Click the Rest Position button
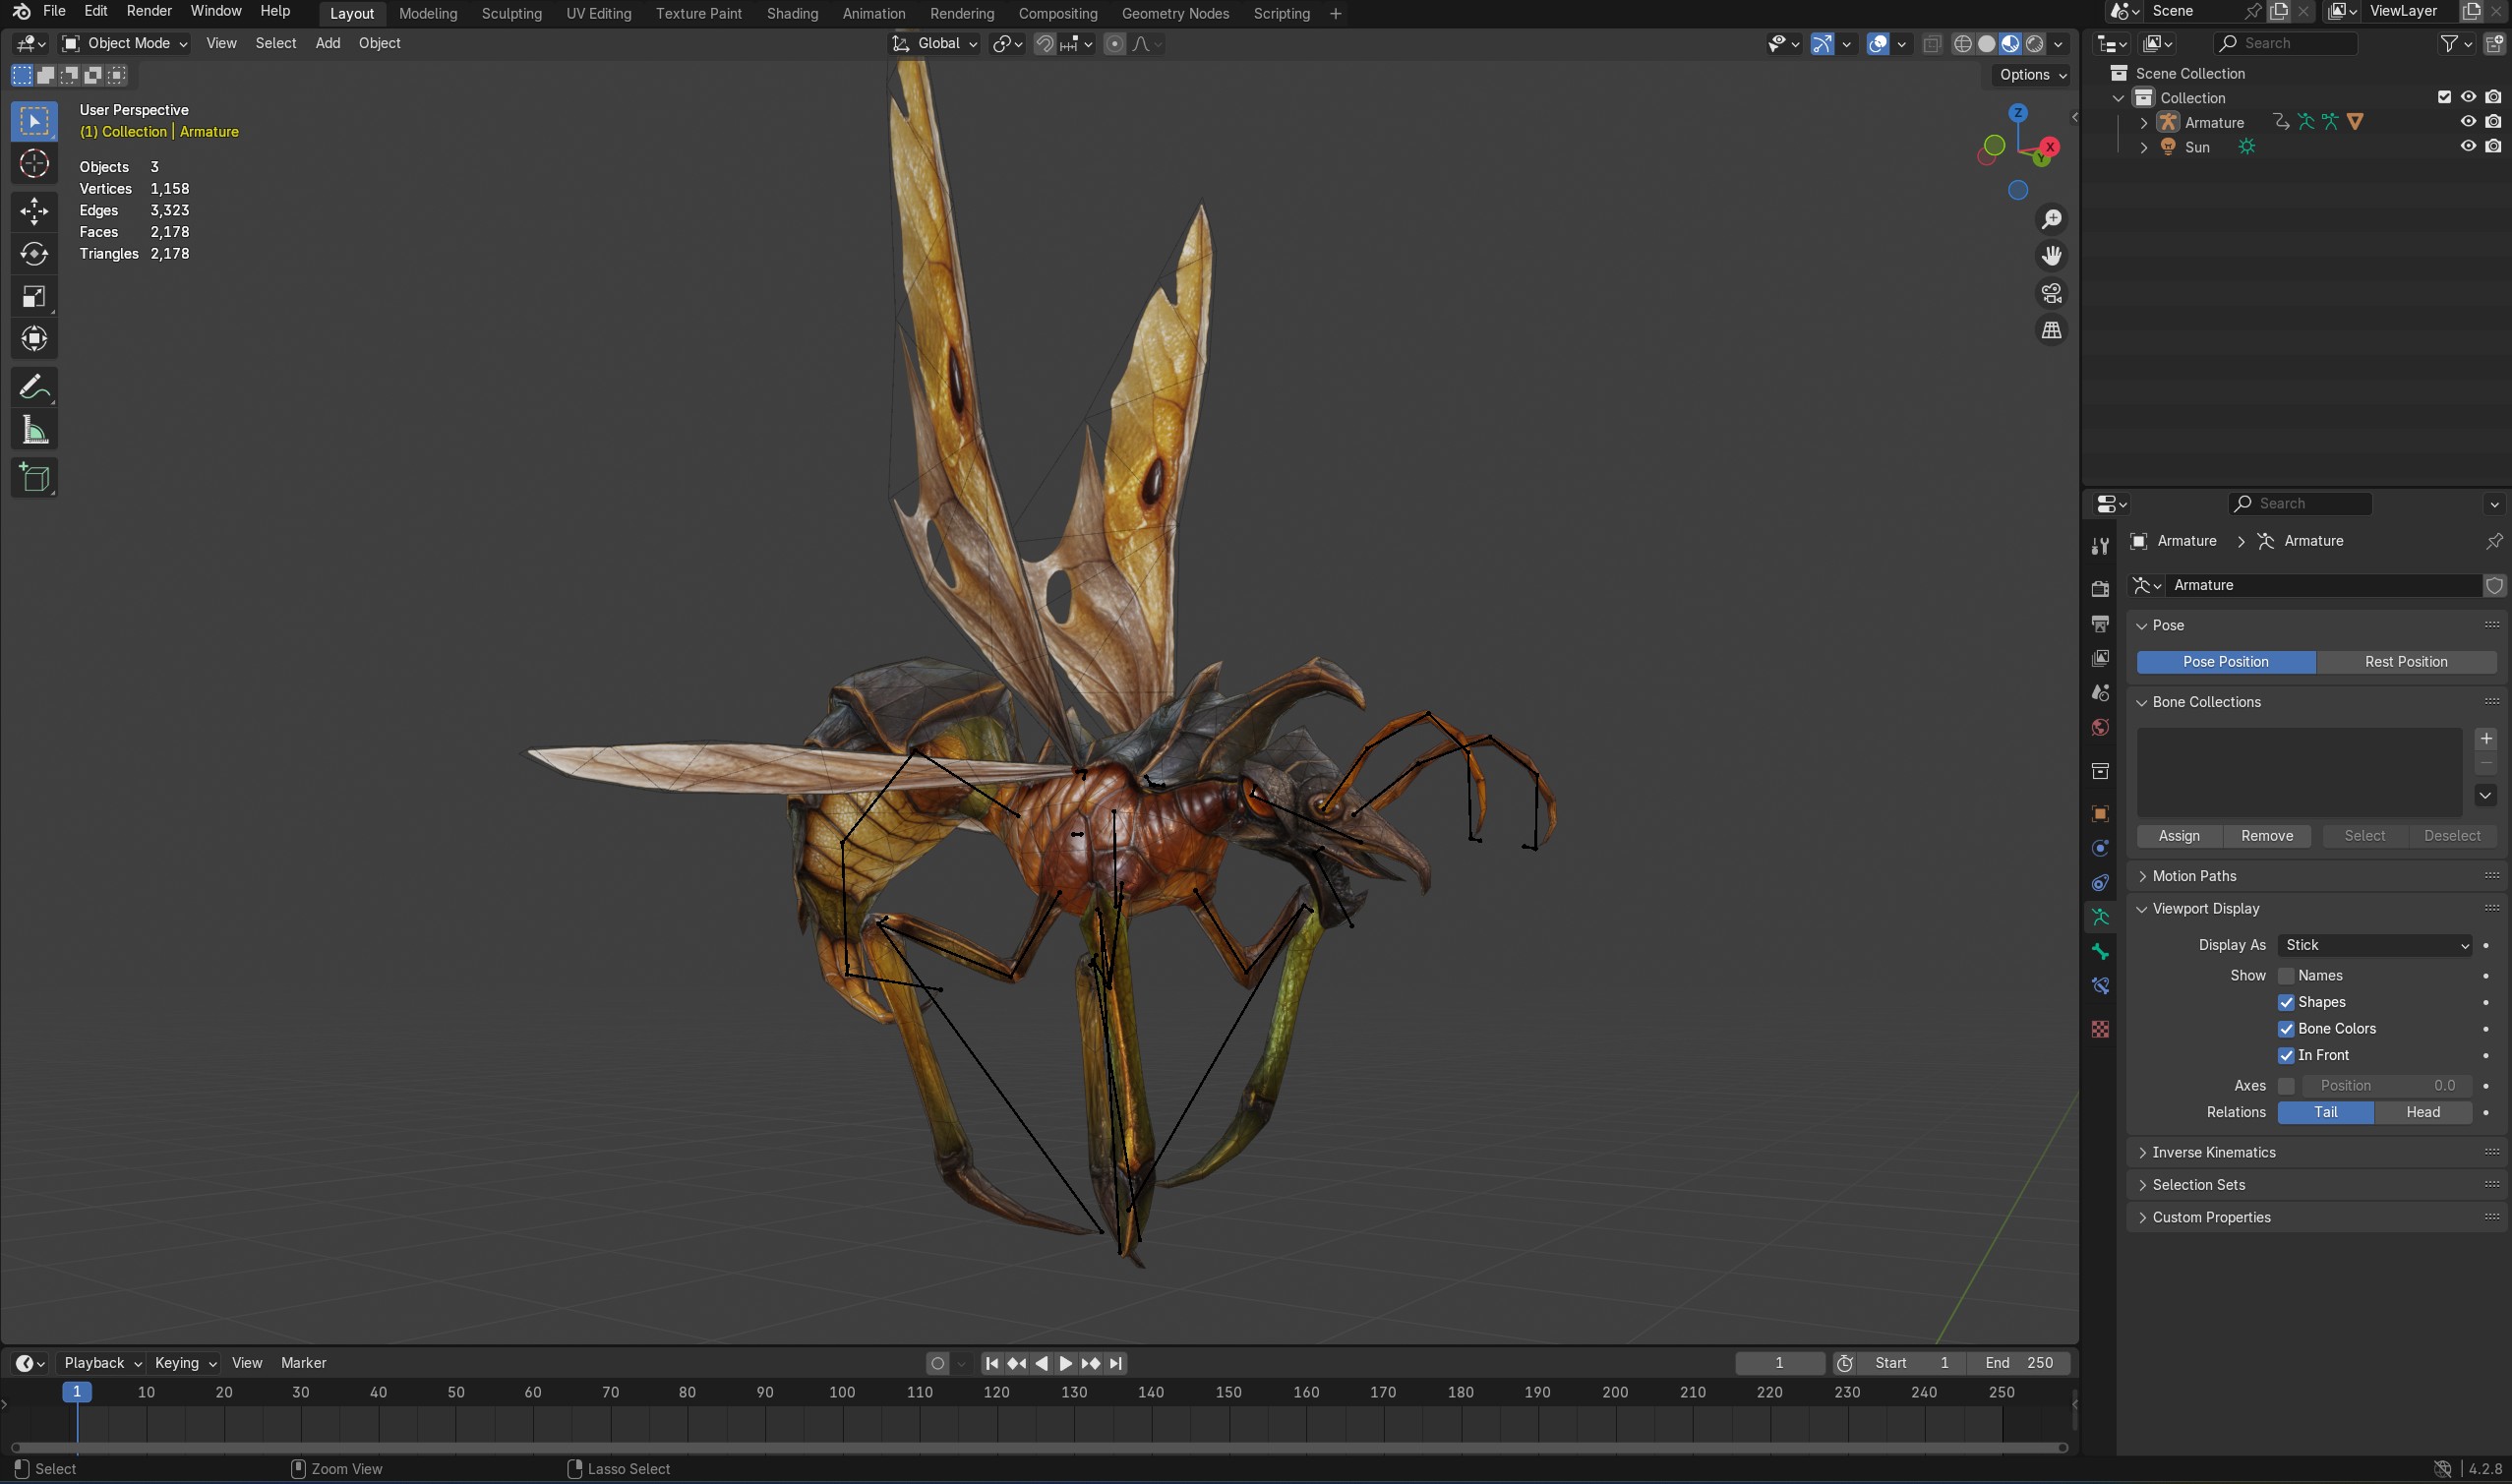This screenshot has height=1484, width=2512. tap(2405, 662)
